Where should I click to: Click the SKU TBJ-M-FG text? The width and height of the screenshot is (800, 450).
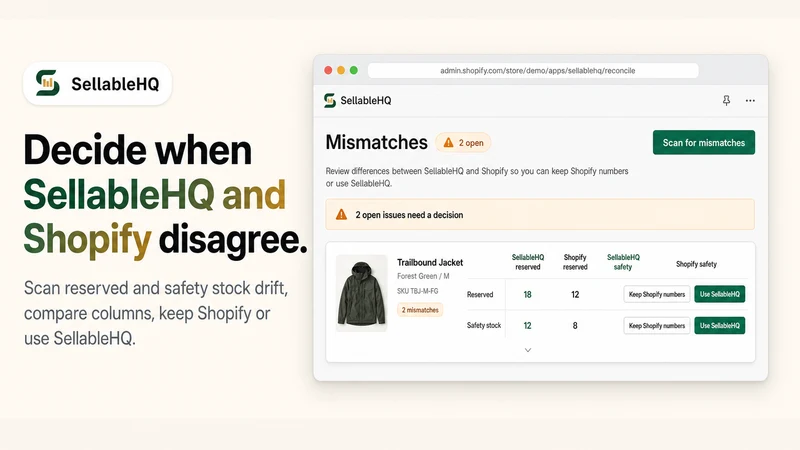(x=417, y=291)
